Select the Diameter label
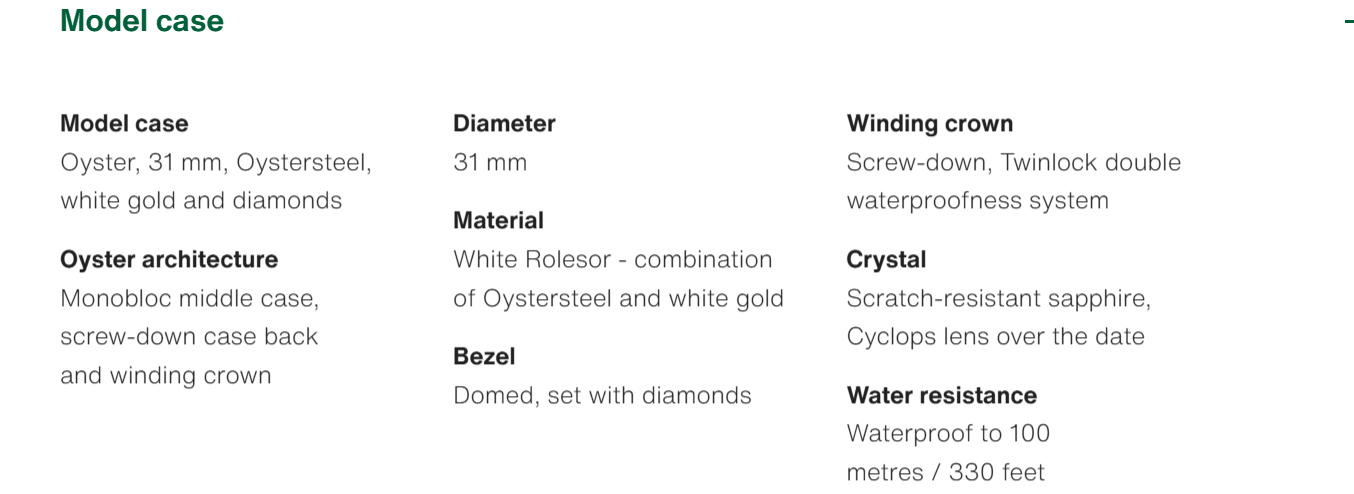Screen dimensions: 1354x494 tap(504, 124)
